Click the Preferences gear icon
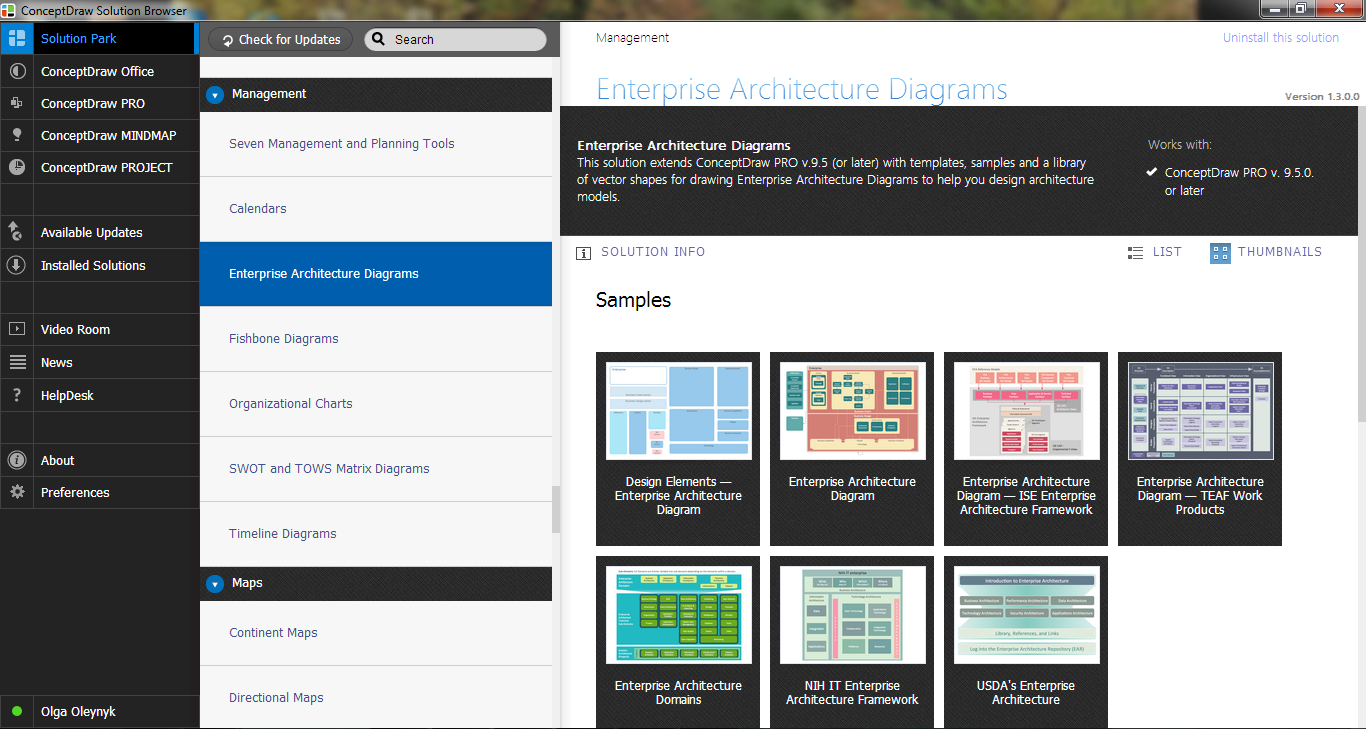The width and height of the screenshot is (1366, 729). pyautogui.click(x=16, y=492)
